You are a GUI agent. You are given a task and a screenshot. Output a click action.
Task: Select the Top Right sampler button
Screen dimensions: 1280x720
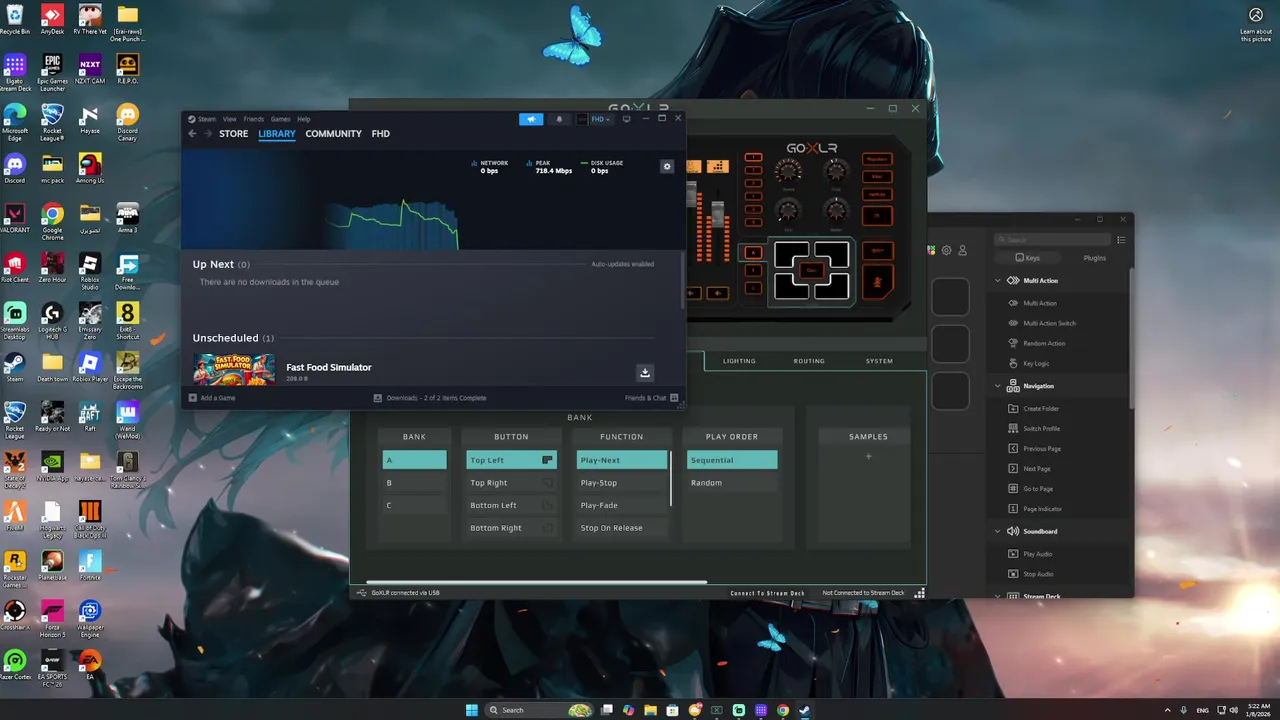[x=511, y=483]
